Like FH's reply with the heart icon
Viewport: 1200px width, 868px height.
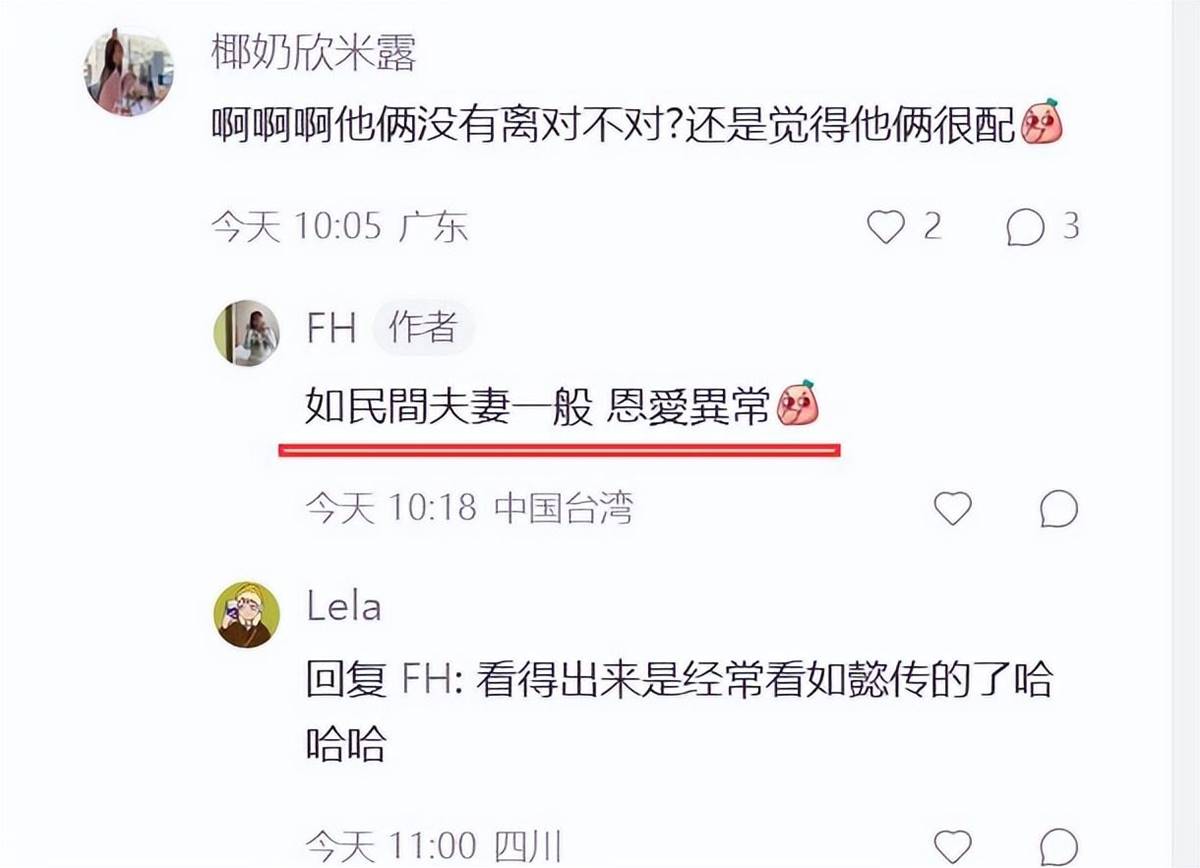(952, 509)
